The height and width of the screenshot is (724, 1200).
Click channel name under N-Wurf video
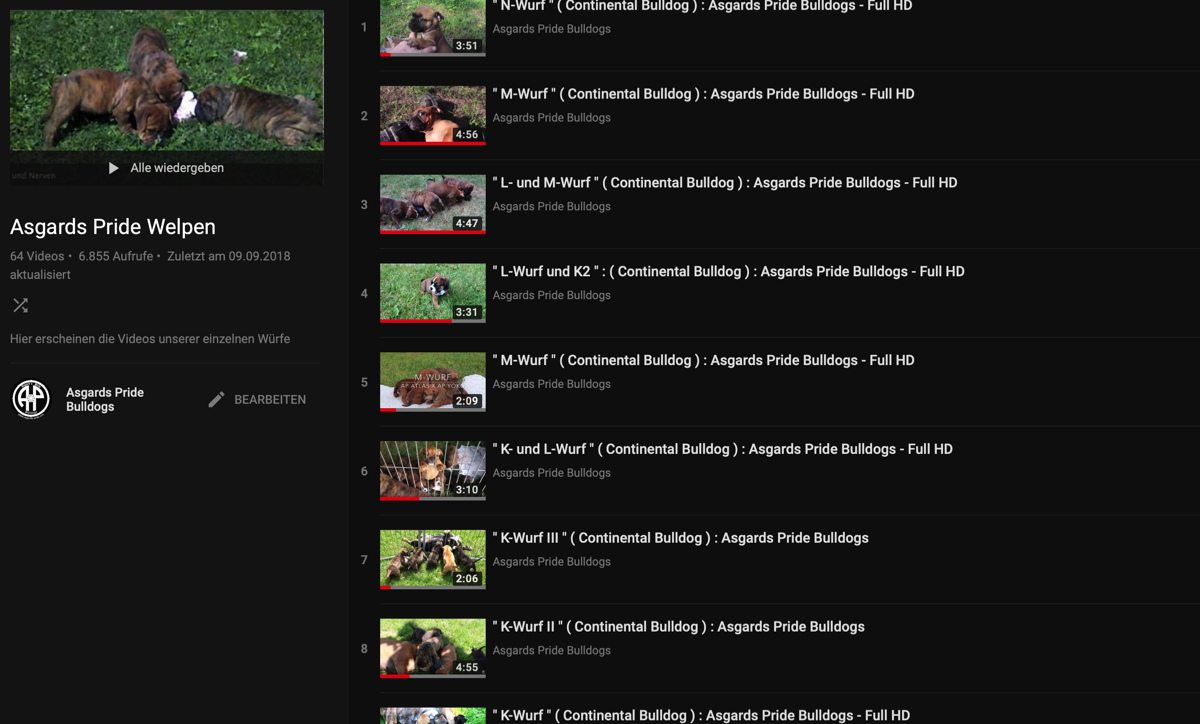click(552, 29)
